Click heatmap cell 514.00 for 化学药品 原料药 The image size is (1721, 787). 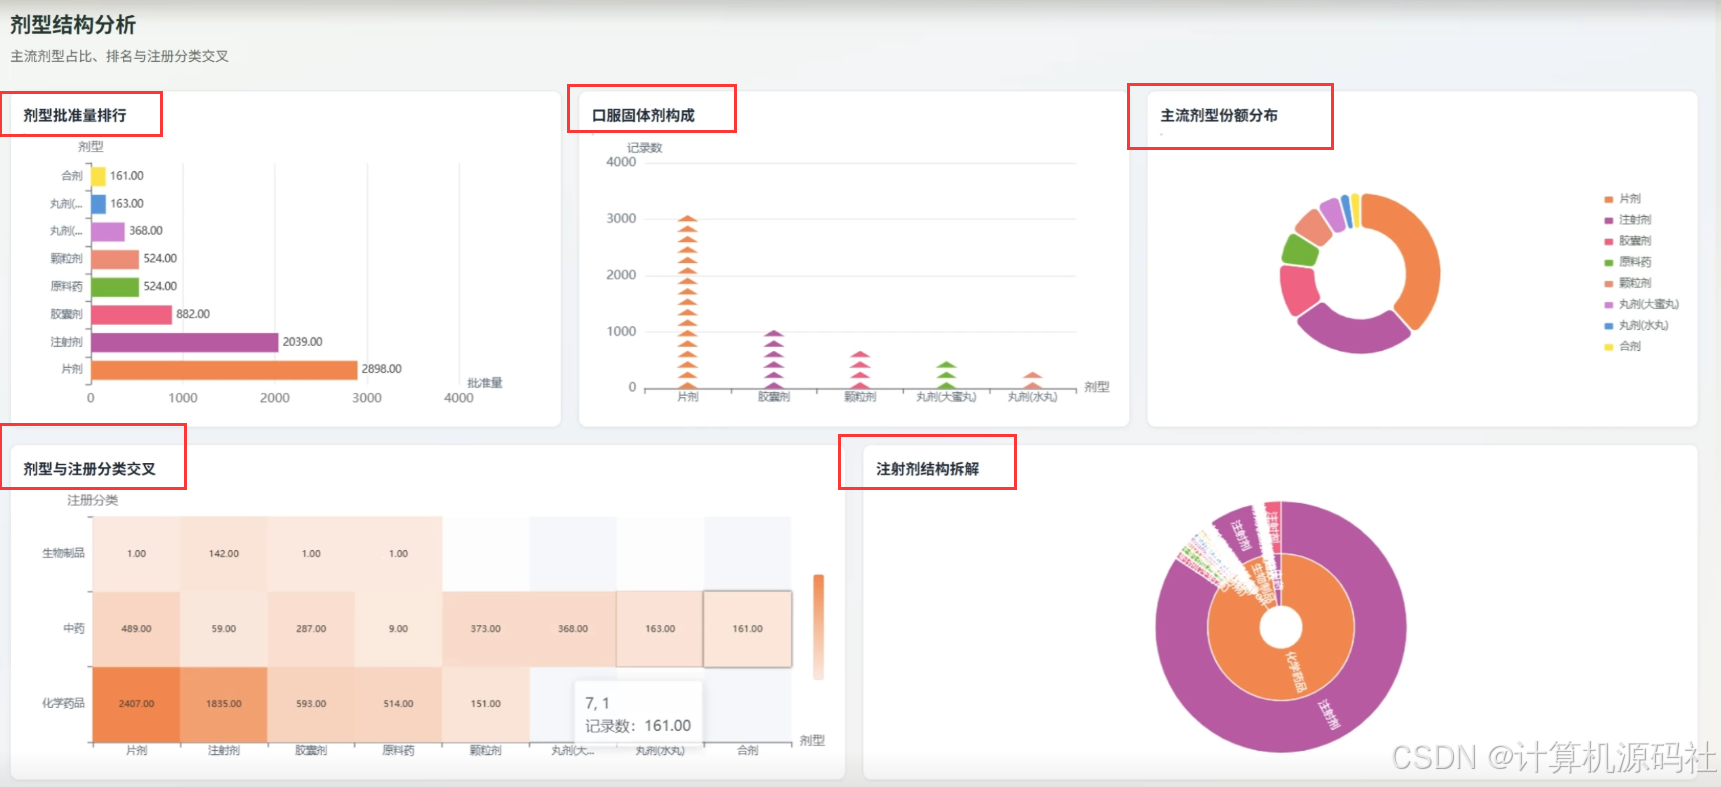pyautogui.click(x=398, y=704)
